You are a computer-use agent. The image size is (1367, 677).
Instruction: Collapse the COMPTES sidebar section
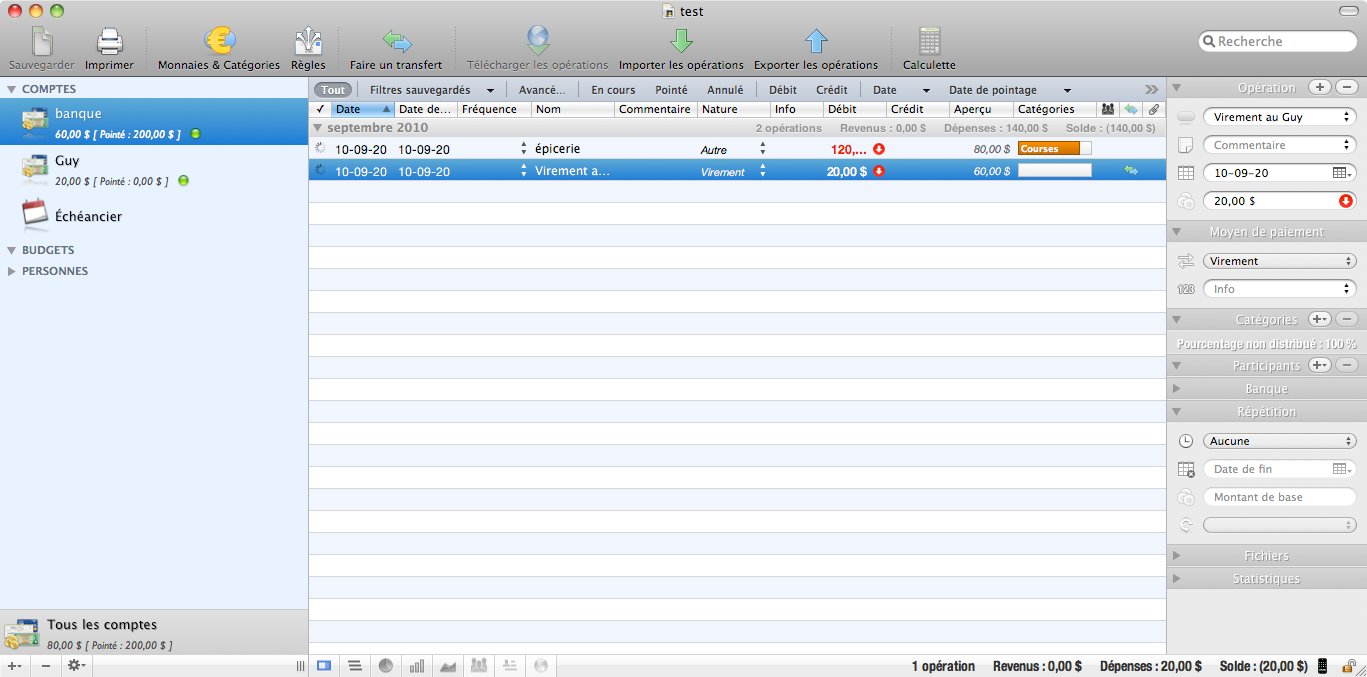pos(12,89)
